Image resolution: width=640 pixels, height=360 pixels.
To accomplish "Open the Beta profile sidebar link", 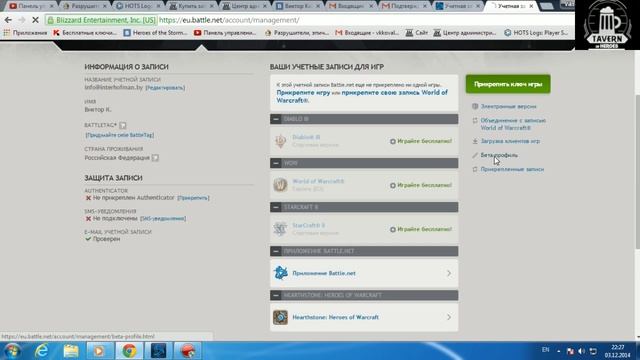I will 499,155.
